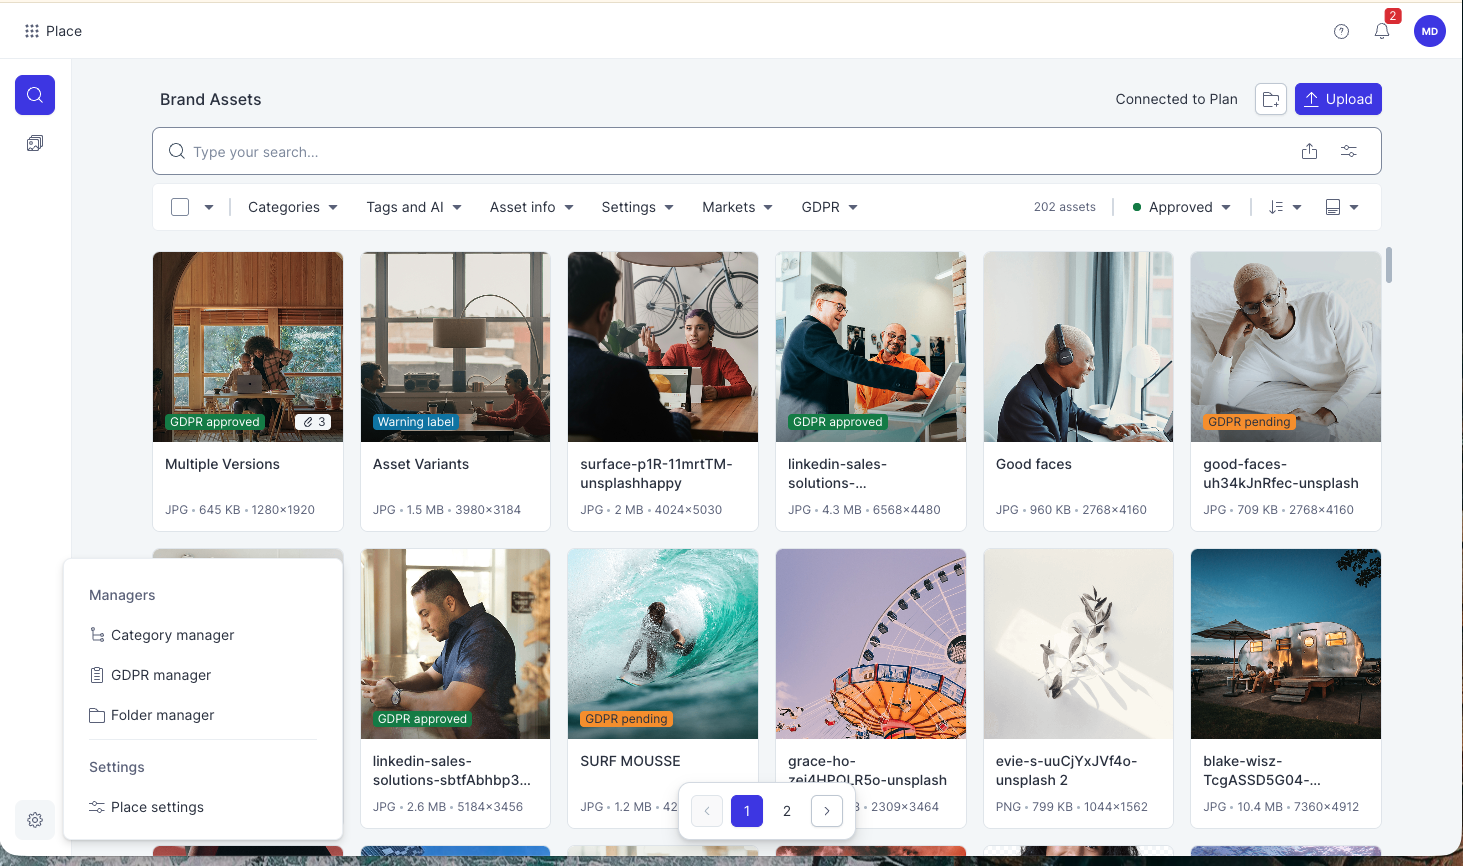The image size is (1463, 866).
Task: Click the Place app title
Action: [64, 31]
